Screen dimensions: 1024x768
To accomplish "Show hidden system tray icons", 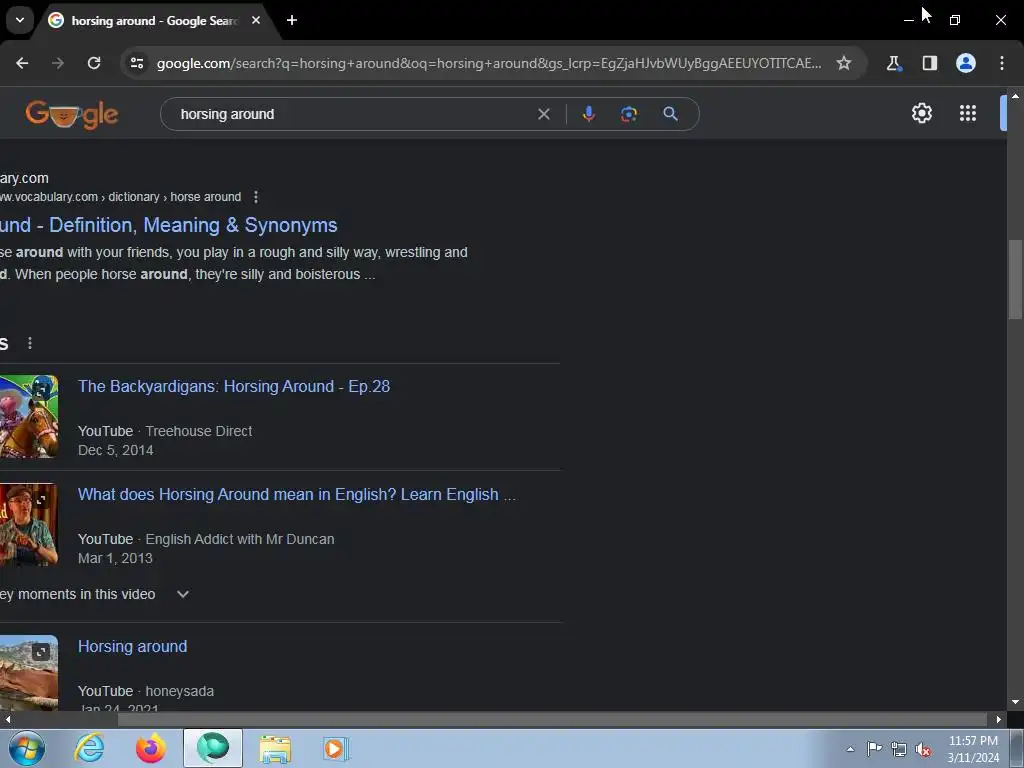I will (850, 749).
